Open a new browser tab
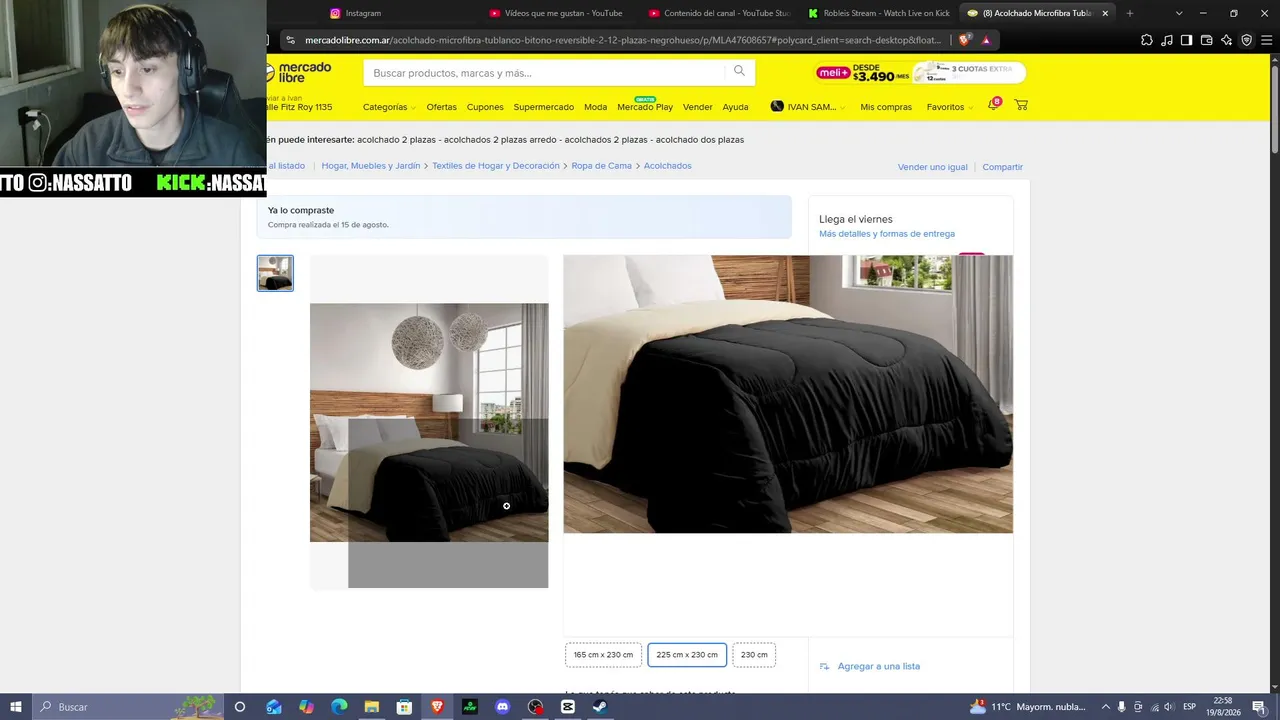The height and width of the screenshot is (720, 1280). point(1130,13)
